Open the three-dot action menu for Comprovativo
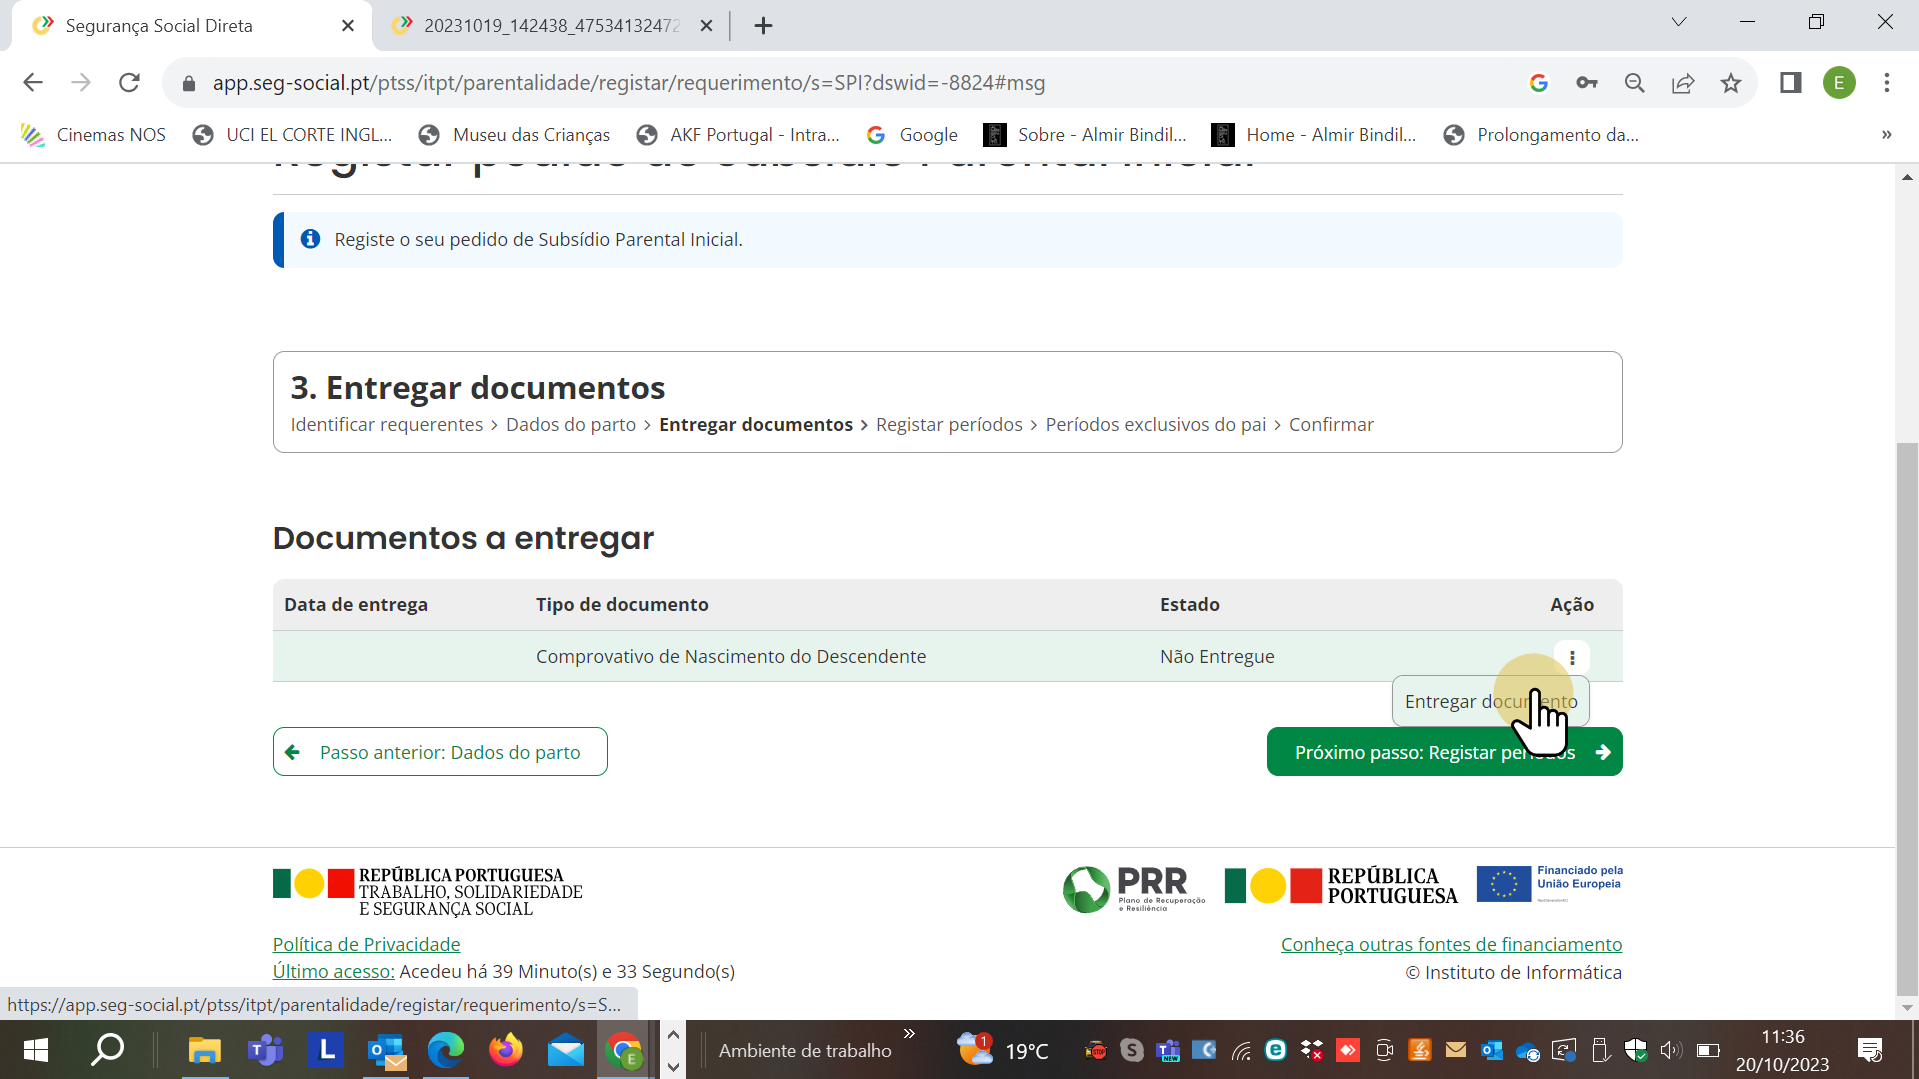Image resolution: width=1919 pixels, height=1079 pixels. (x=1572, y=657)
